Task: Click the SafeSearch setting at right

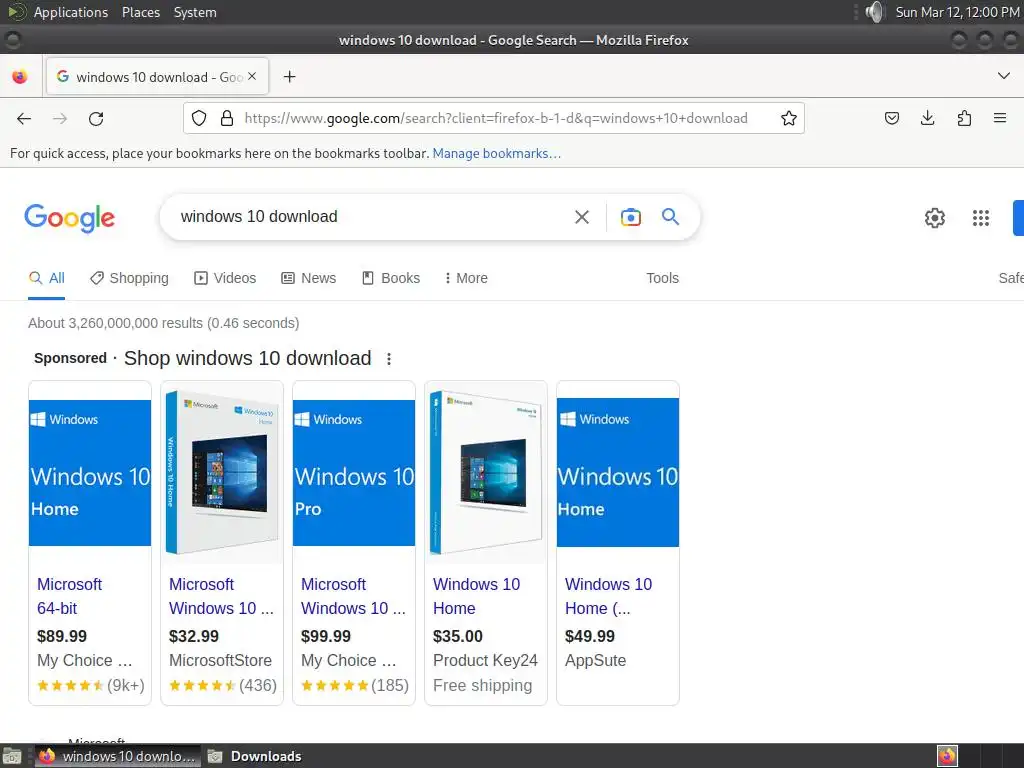Action: [x=1010, y=278]
